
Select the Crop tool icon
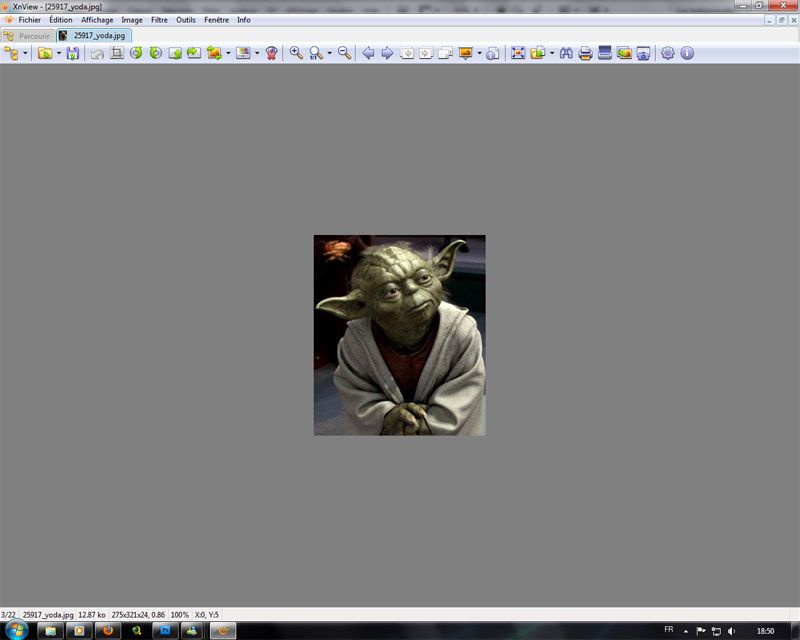(x=117, y=53)
